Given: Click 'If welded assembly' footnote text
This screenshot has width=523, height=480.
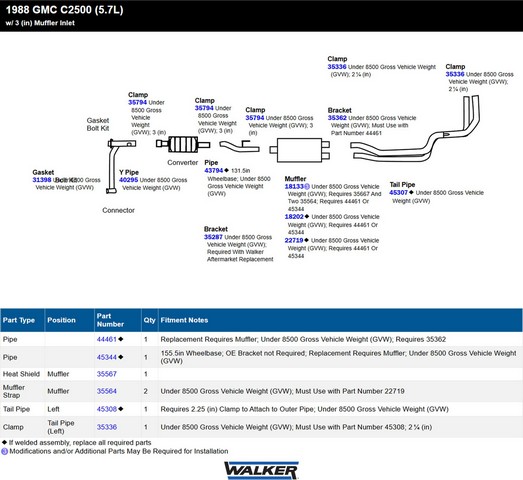Looking at the screenshot, I should [x=80, y=443].
